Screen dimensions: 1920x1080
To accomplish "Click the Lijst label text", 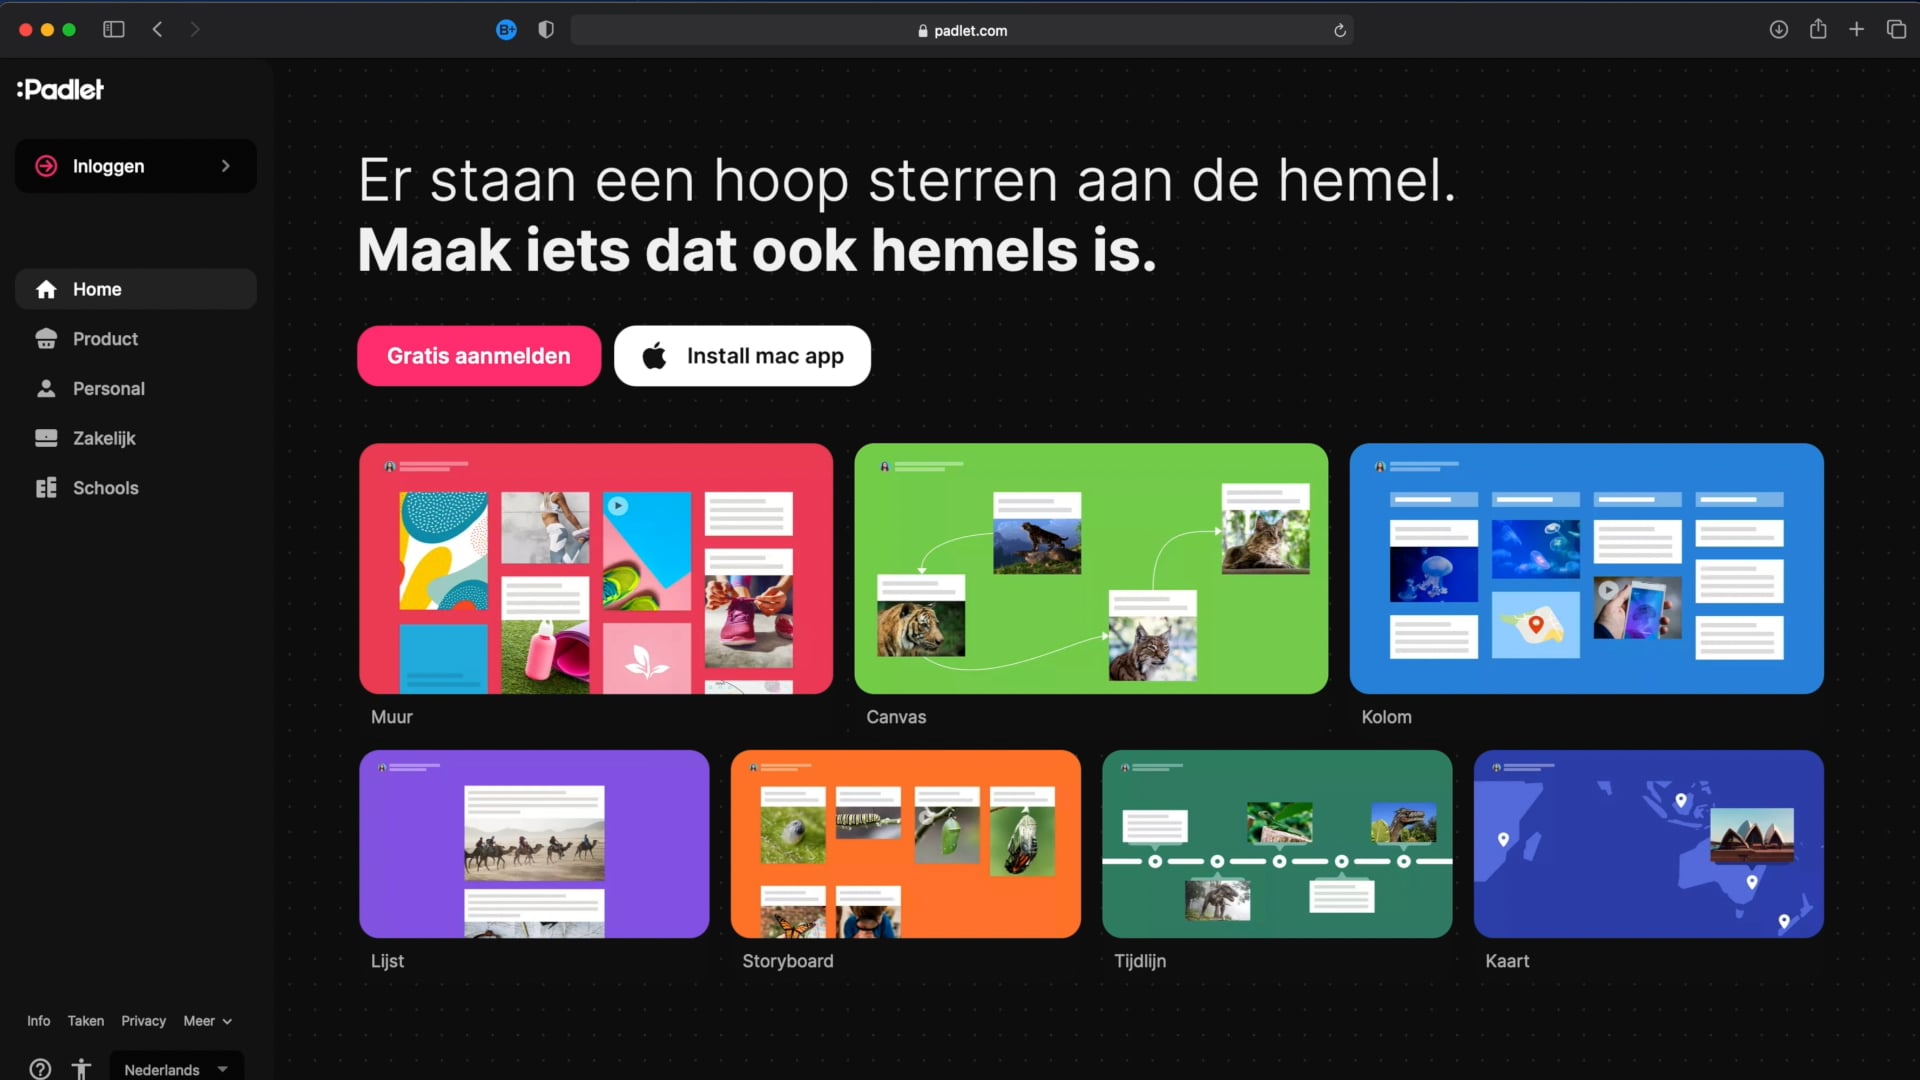I will (387, 961).
